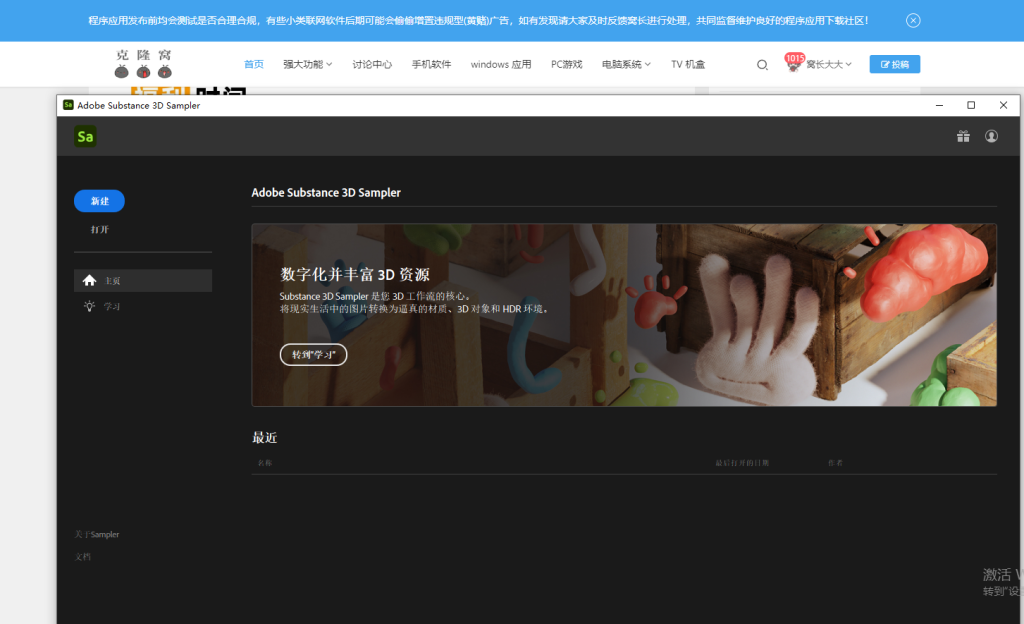Dismiss the blue notification banner
Viewport: 1024px width, 624px height.
(x=913, y=20)
